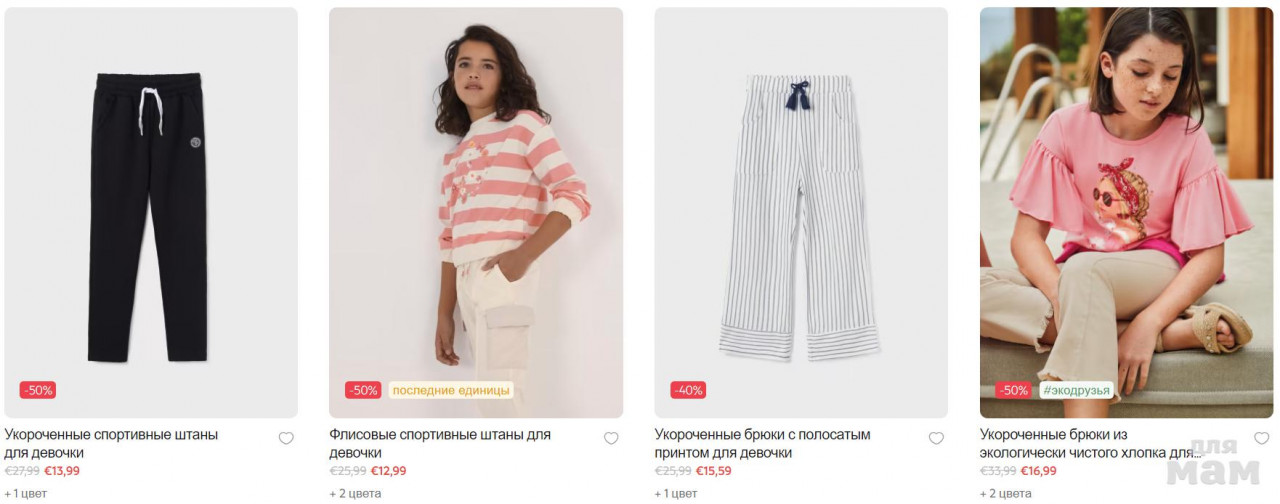Click the €13,99 sale price
Viewport: 1280px width, 504px height.
point(62,471)
